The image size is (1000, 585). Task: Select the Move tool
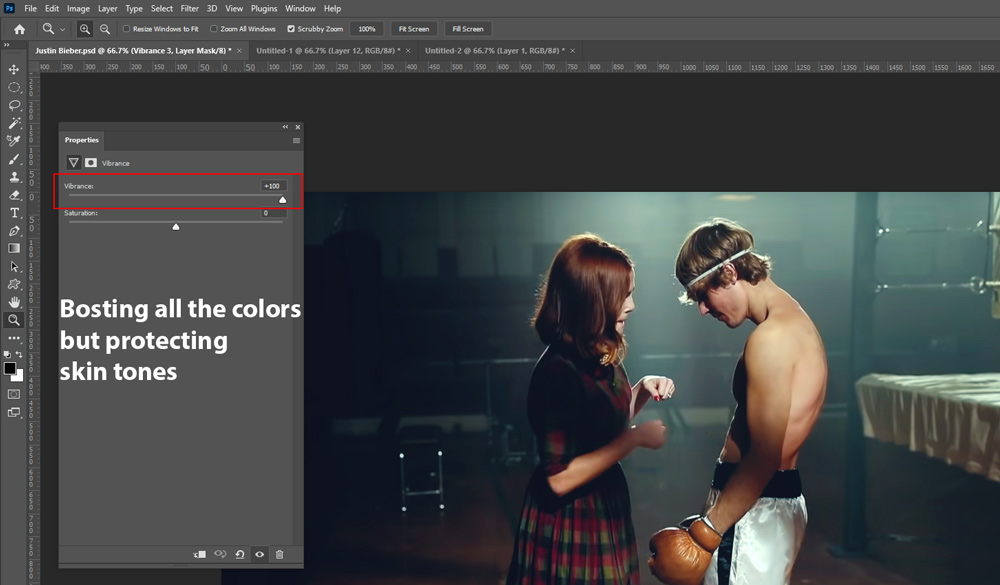tap(13, 69)
